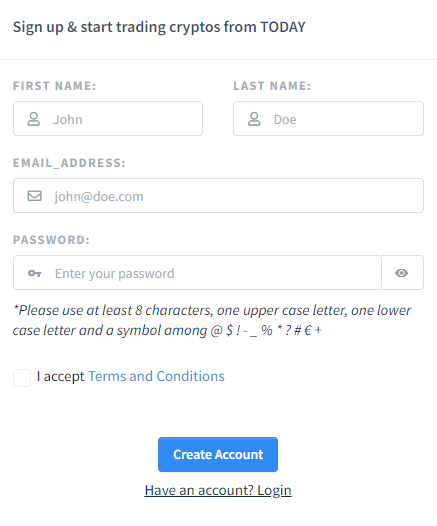The image size is (437, 526).
Task: Focus the First Name input with John placeholder
Action: click(x=108, y=119)
